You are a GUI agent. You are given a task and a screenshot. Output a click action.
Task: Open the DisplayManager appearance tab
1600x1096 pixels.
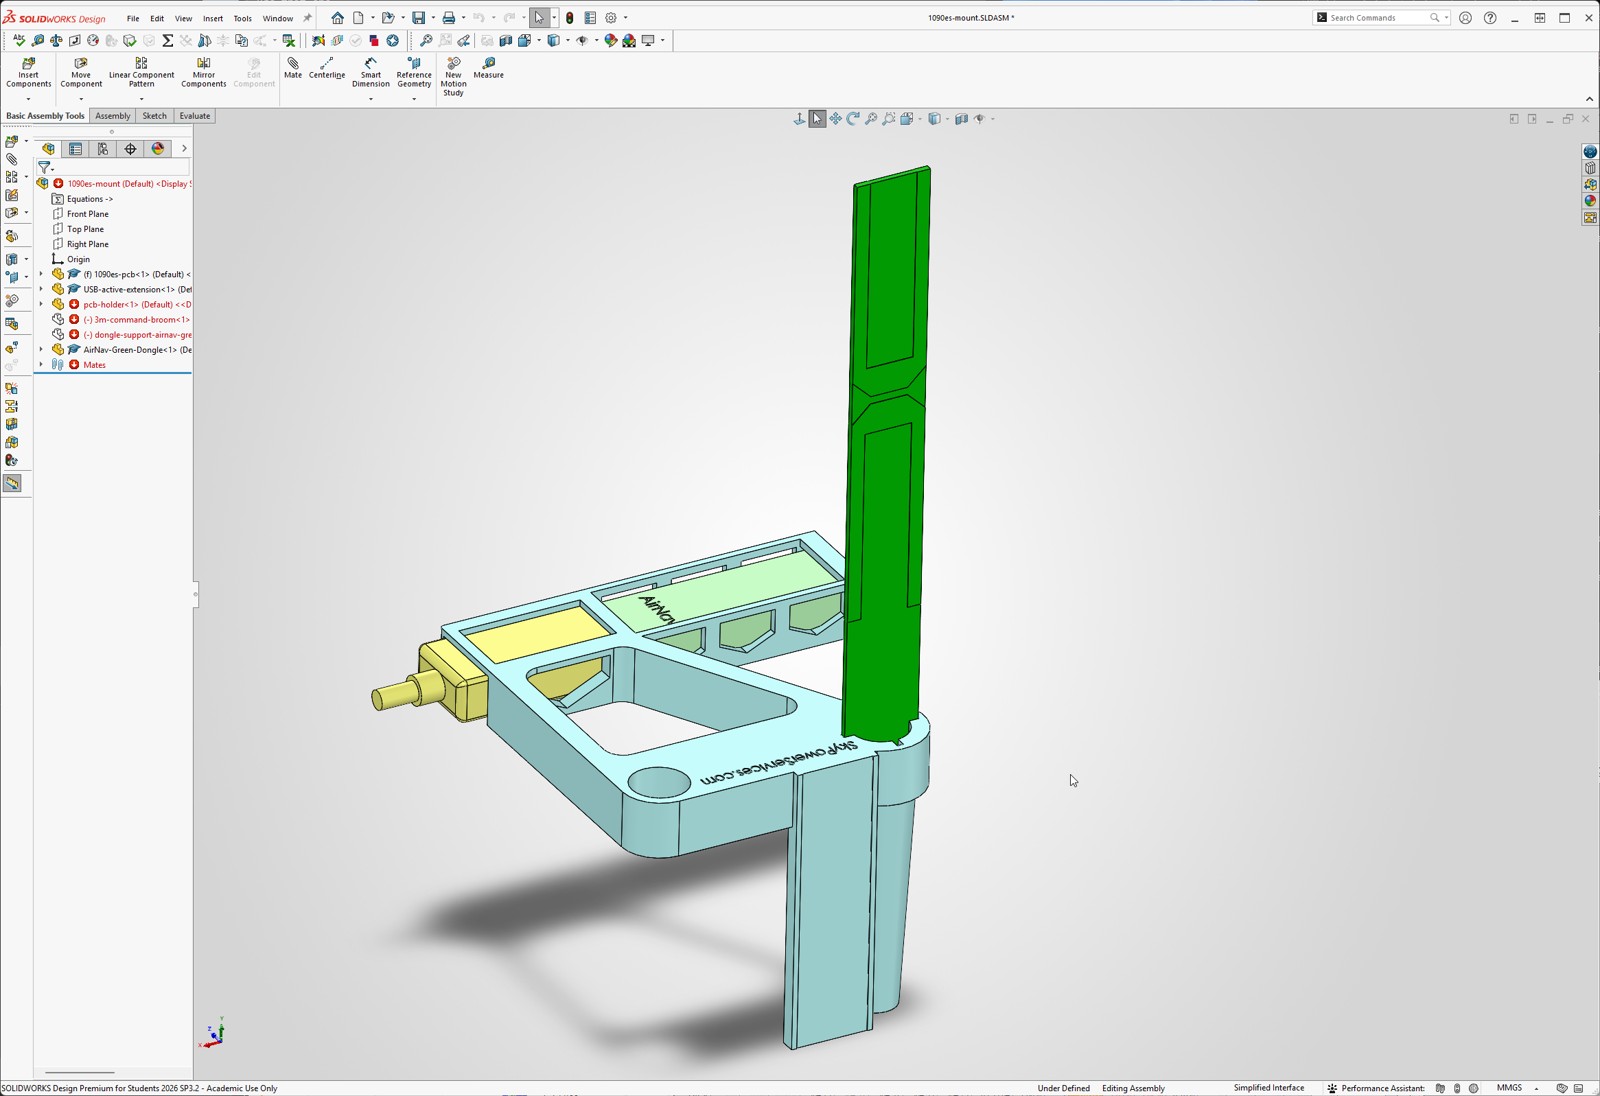(x=158, y=149)
